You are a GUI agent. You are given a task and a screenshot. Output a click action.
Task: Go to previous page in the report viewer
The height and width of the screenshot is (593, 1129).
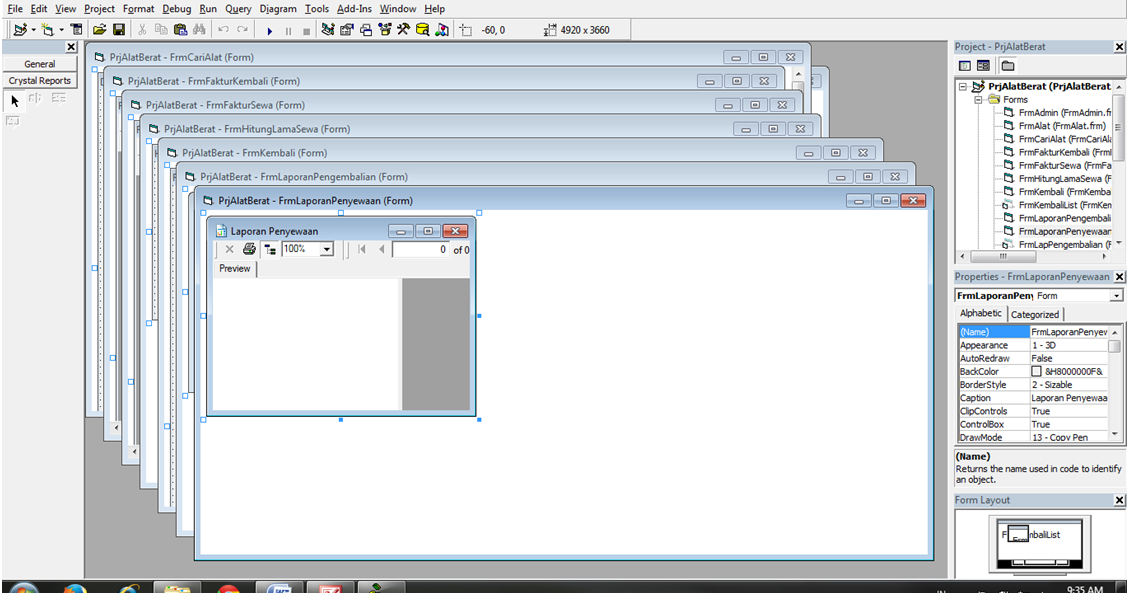tap(382, 249)
